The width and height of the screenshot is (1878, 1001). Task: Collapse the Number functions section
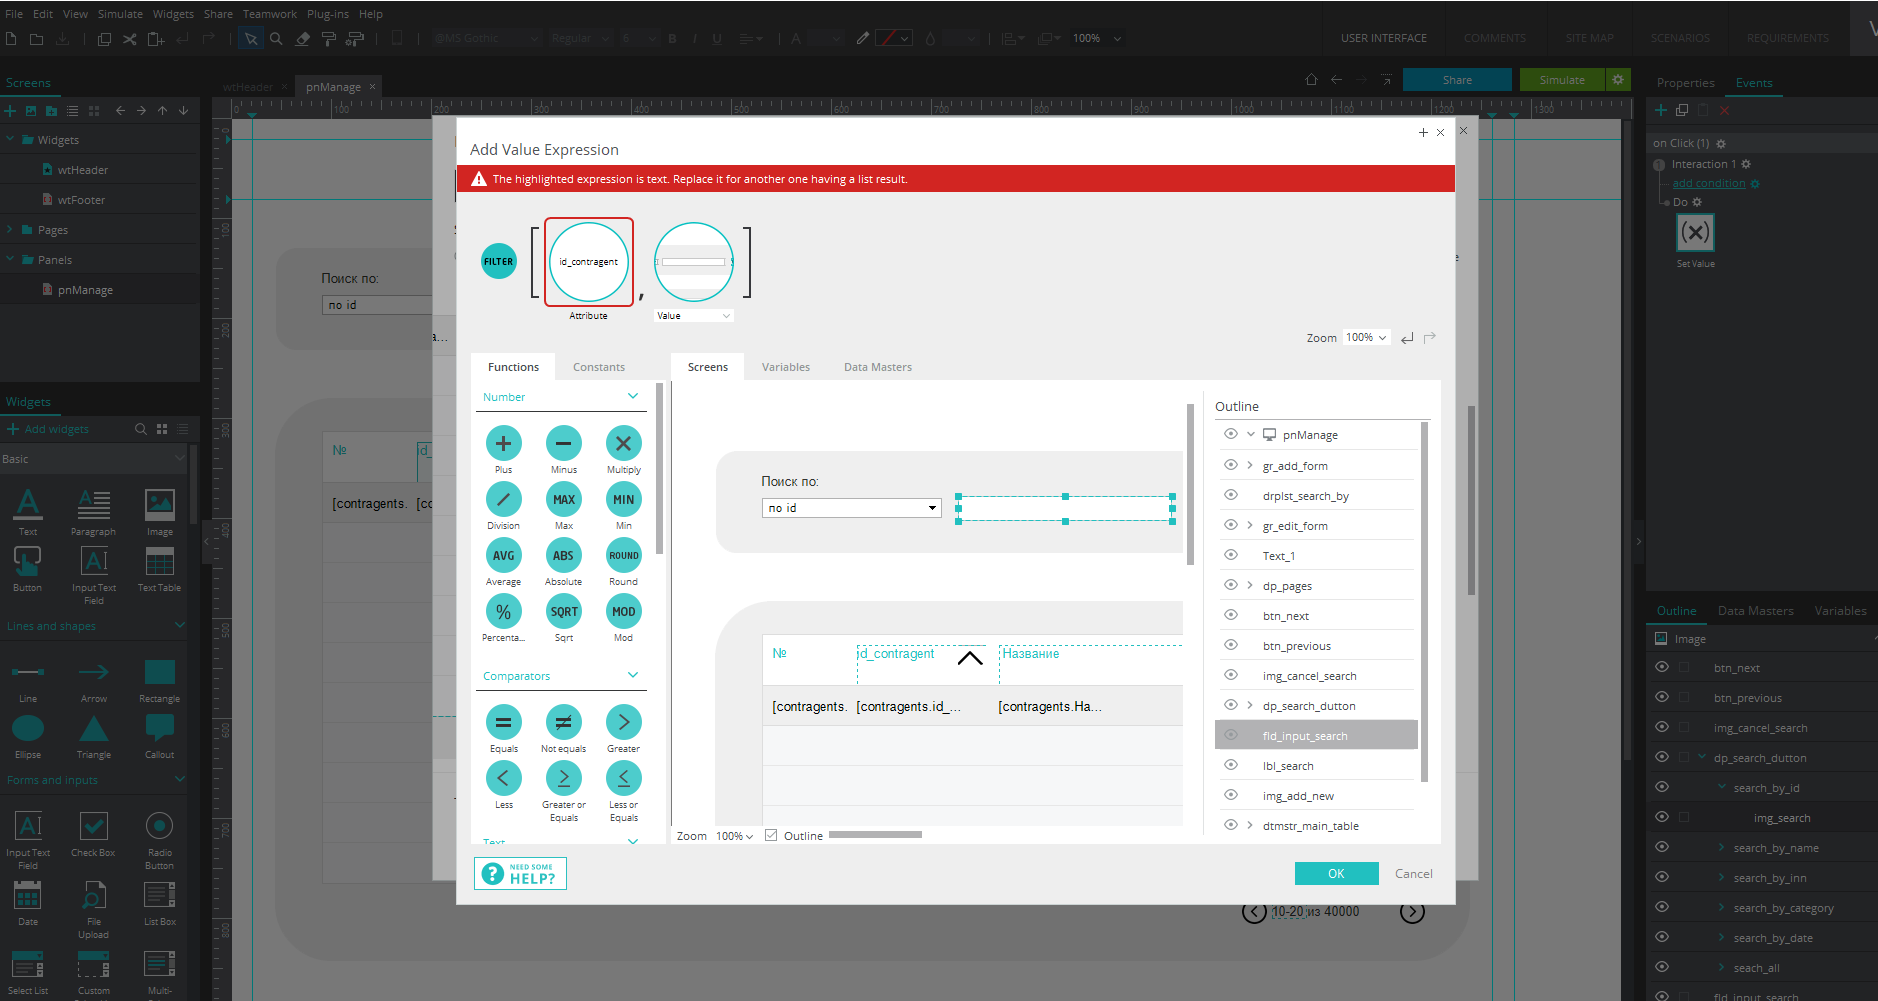(x=633, y=397)
